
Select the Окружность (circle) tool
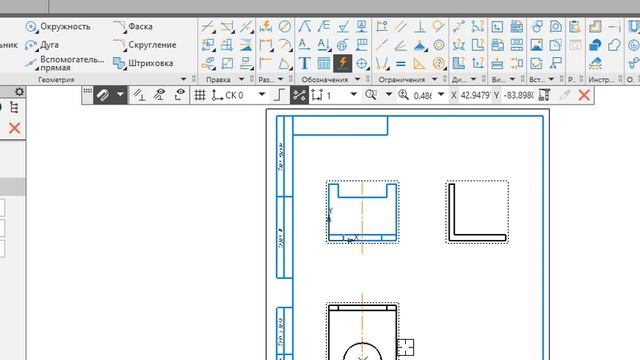[57, 27]
